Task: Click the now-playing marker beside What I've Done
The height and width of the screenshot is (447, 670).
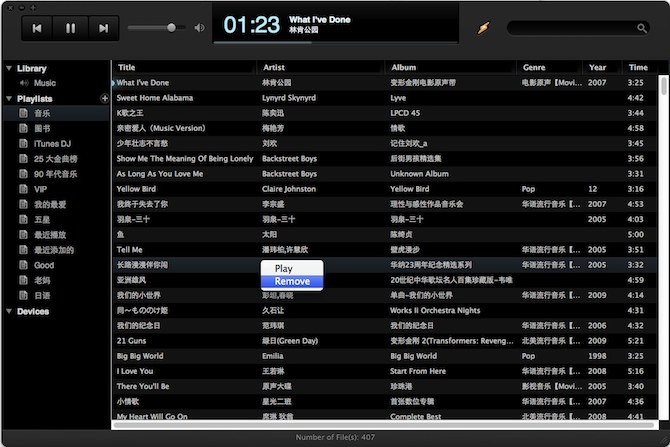Action: (113, 82)
